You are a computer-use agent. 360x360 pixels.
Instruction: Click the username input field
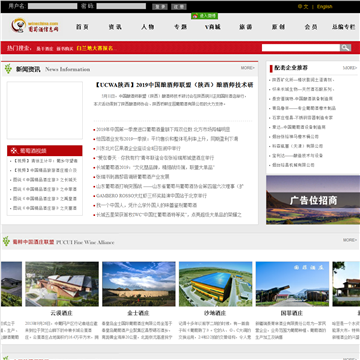53,6
